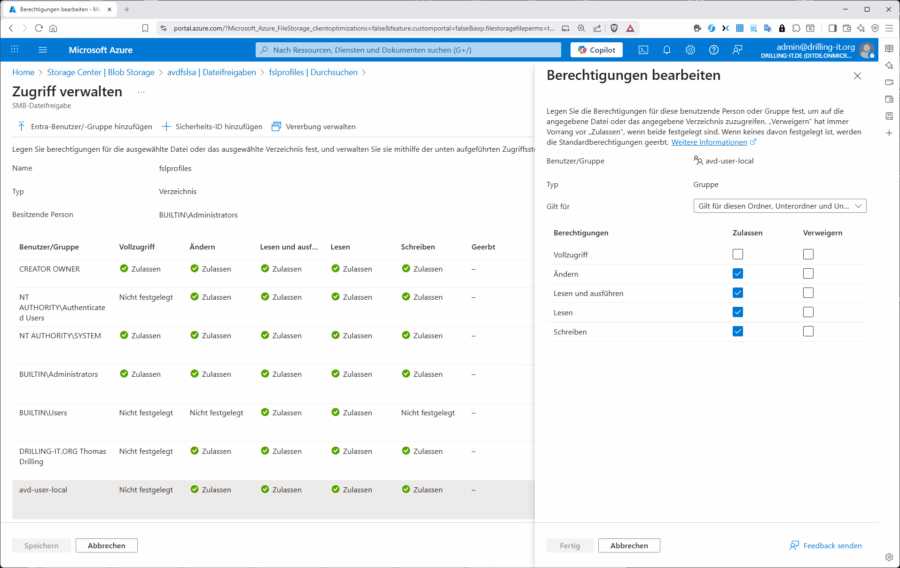Open the account avatar menu

(x=867, y=50)
